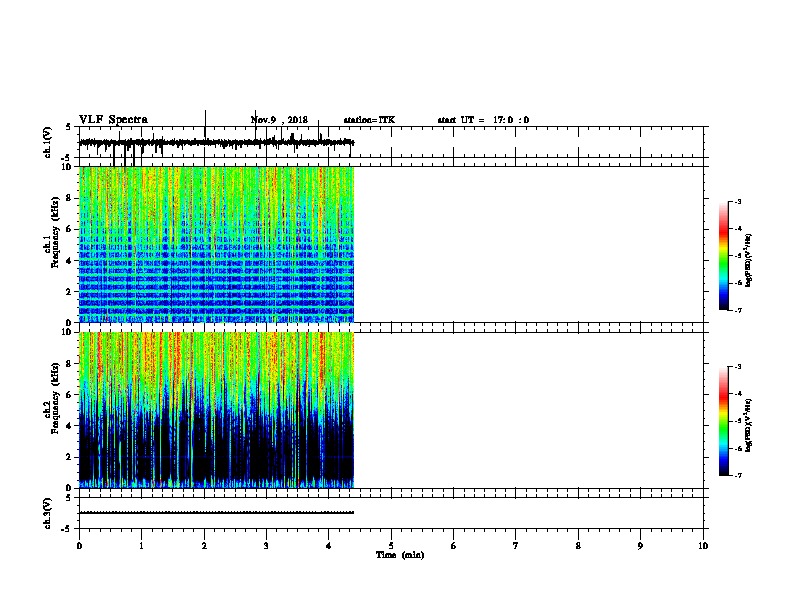Click the "9" tick on the Time axis
The height and width of the screenshot is (612, 792).
point(640,546)
